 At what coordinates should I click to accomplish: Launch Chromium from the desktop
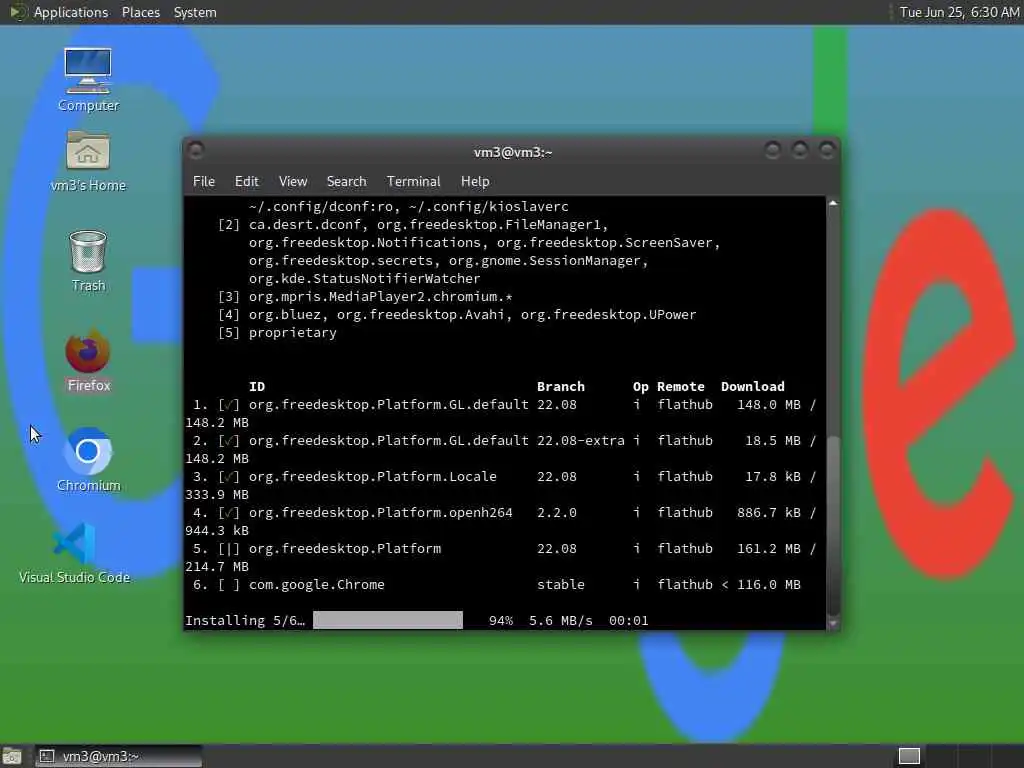(88, 460)
